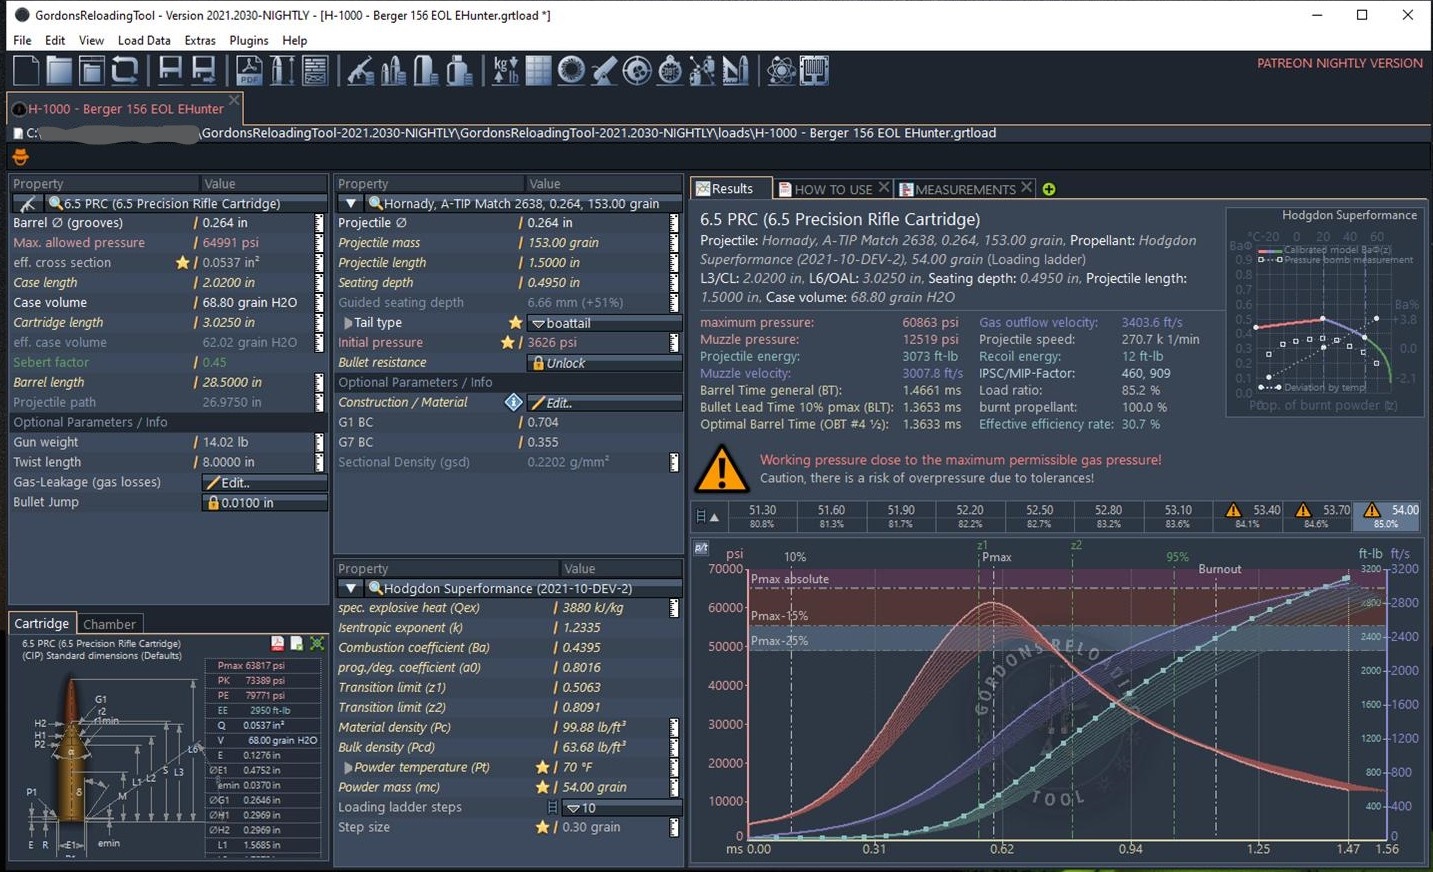This screenshot has height=872, width=1433.
Task: Open the atom icon in toolbar
Action: point(782,70)
